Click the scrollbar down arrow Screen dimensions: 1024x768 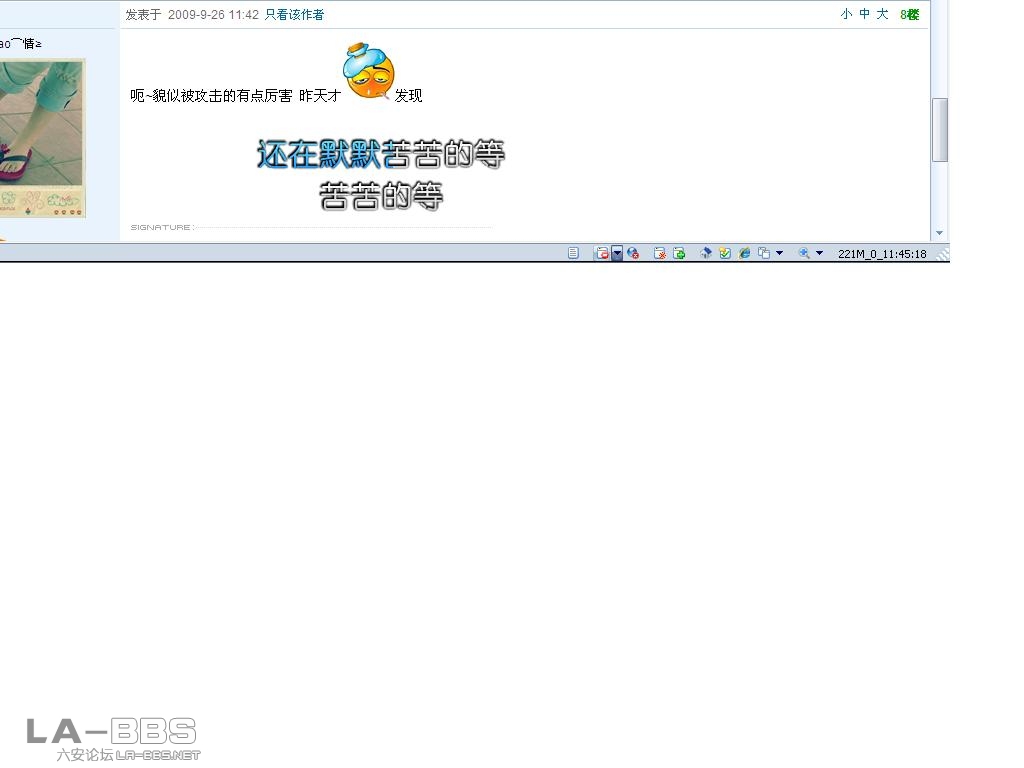(x=940, y=232)
